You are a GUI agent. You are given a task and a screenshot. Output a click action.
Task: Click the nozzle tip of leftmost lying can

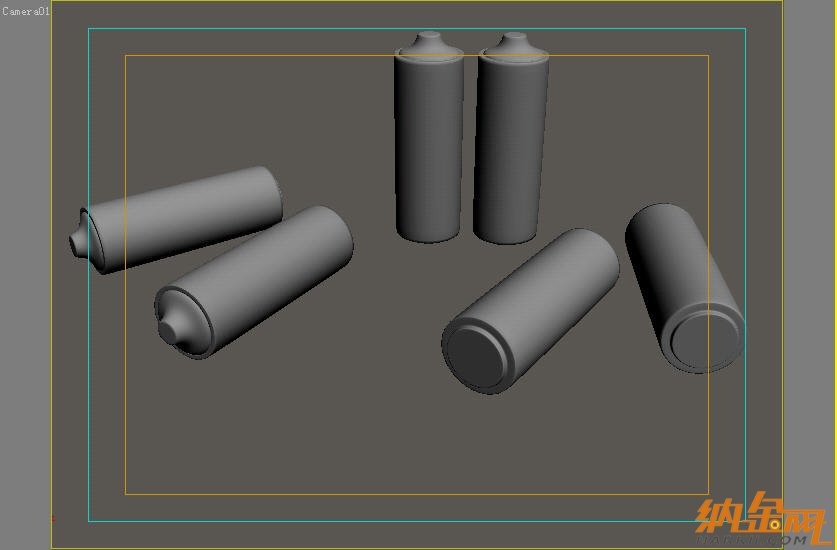[x=74, y=242]
